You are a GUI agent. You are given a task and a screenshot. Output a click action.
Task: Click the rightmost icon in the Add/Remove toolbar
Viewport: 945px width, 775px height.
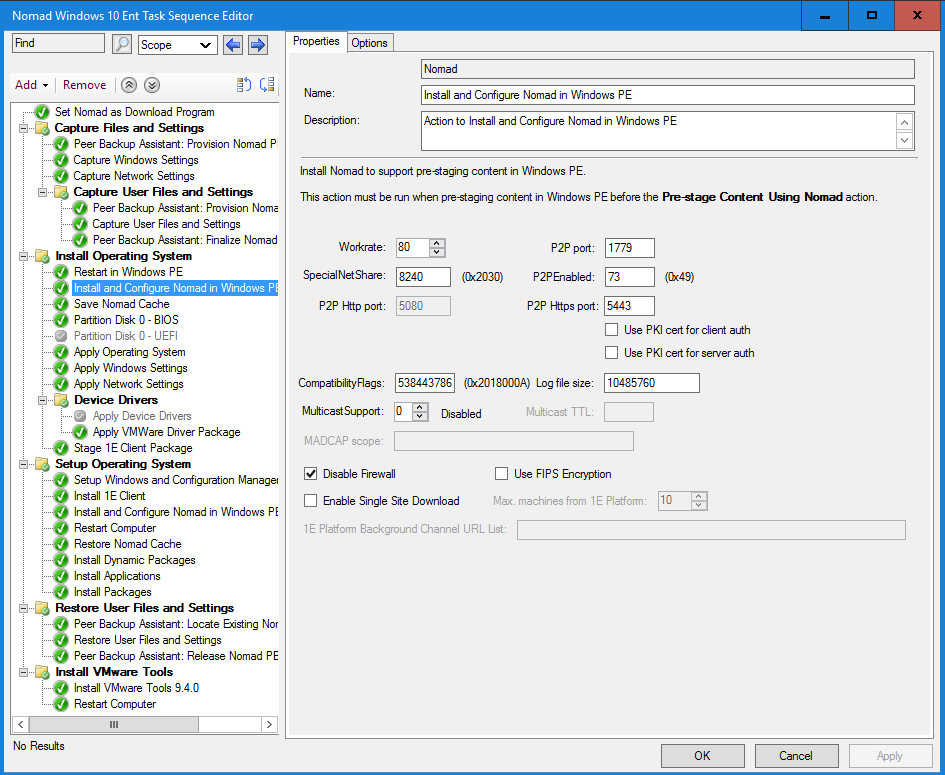[267, 85]
